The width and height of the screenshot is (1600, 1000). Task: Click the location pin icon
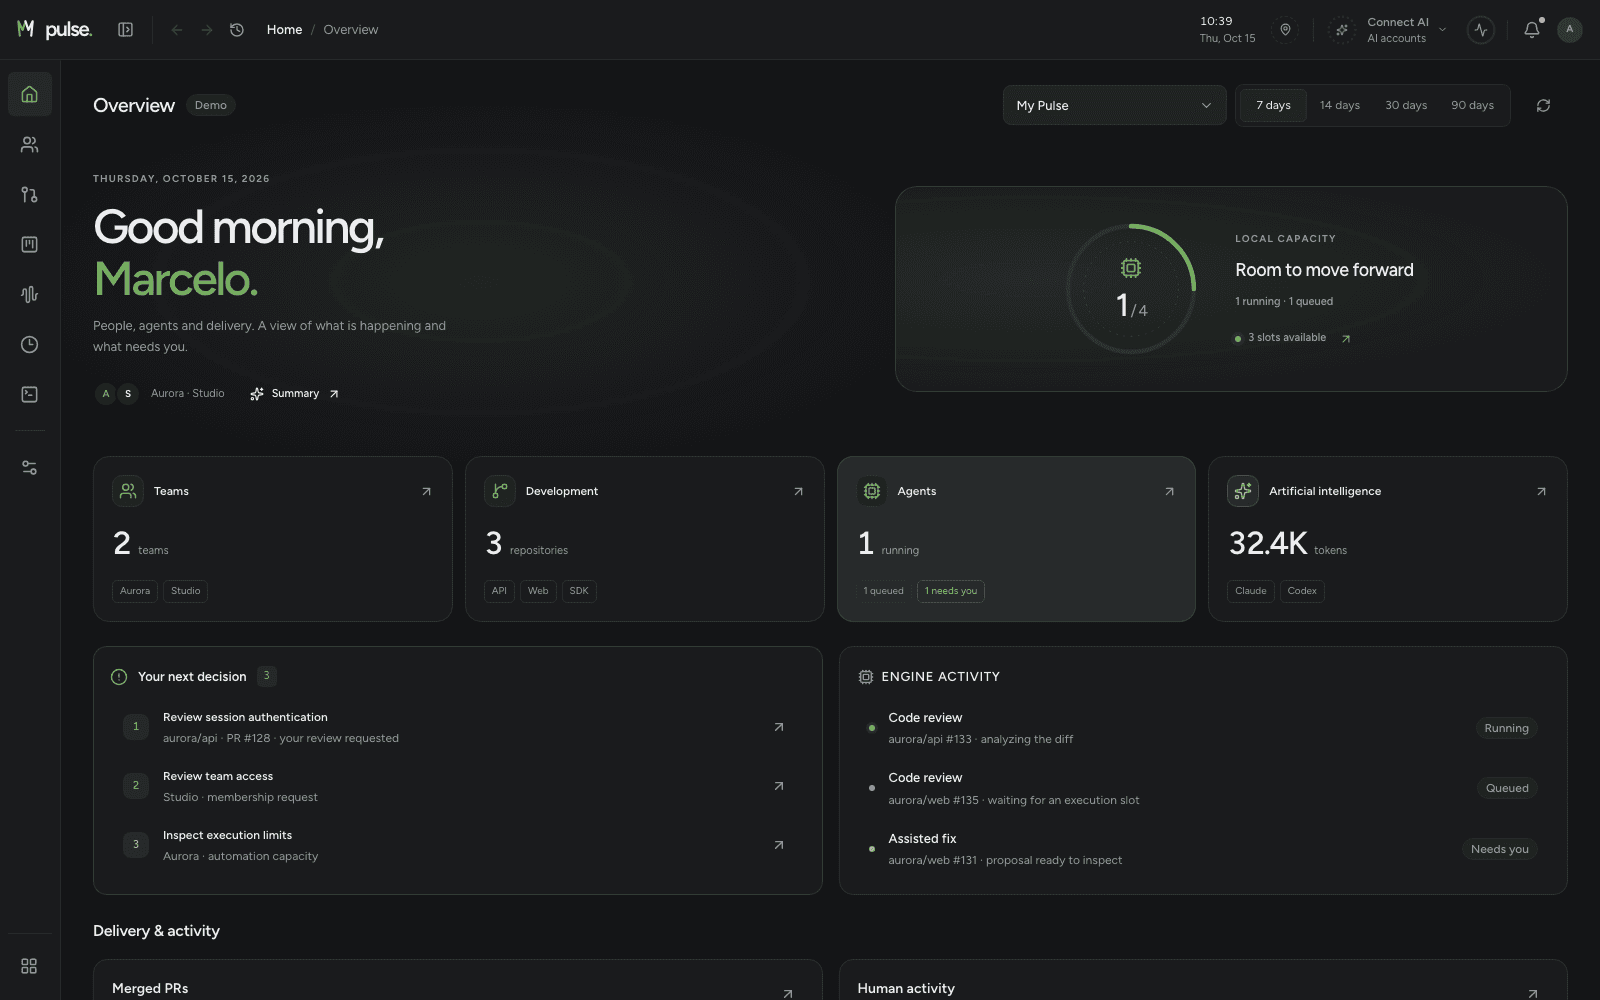(x=1285, y=30)
